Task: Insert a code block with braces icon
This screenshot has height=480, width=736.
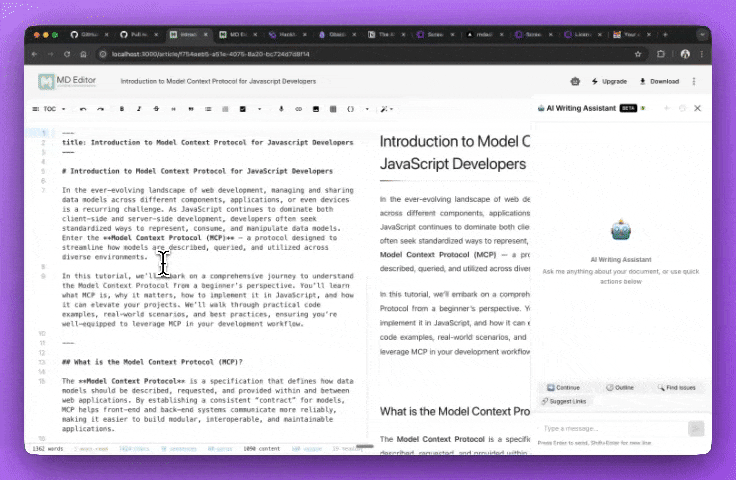Action: [x=351, y=108]
